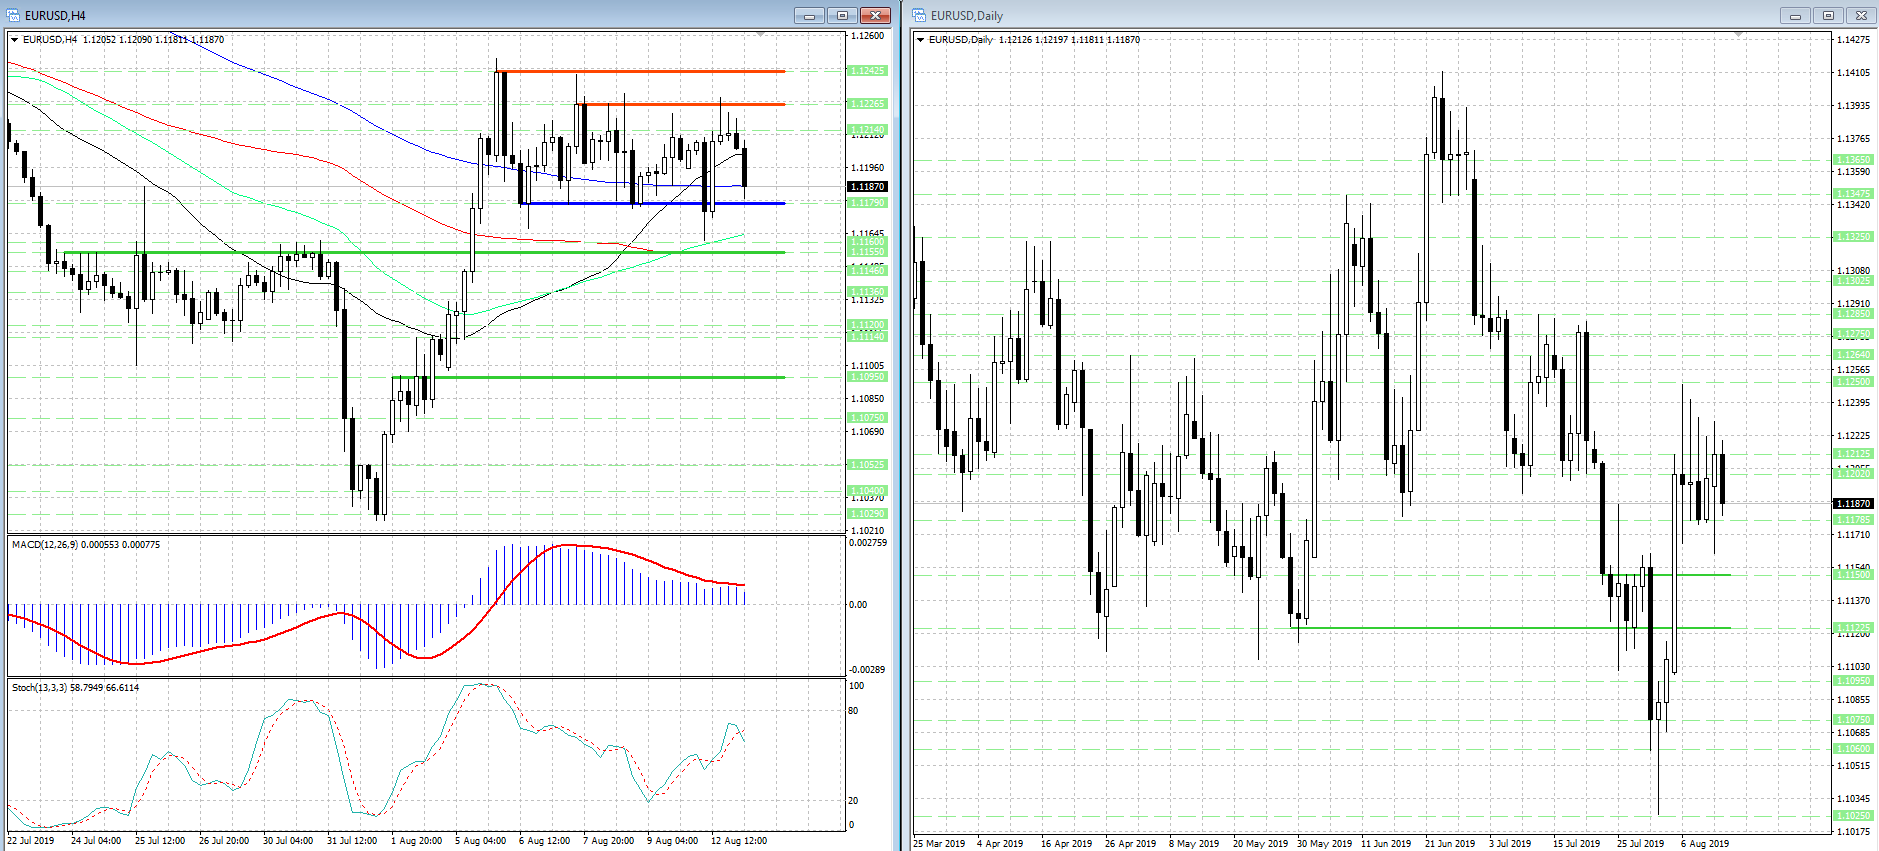Select the upper orange resistance line on H4
This screenshot has width=1879, height=851.
pyautogui.click(x=640, y=71)
